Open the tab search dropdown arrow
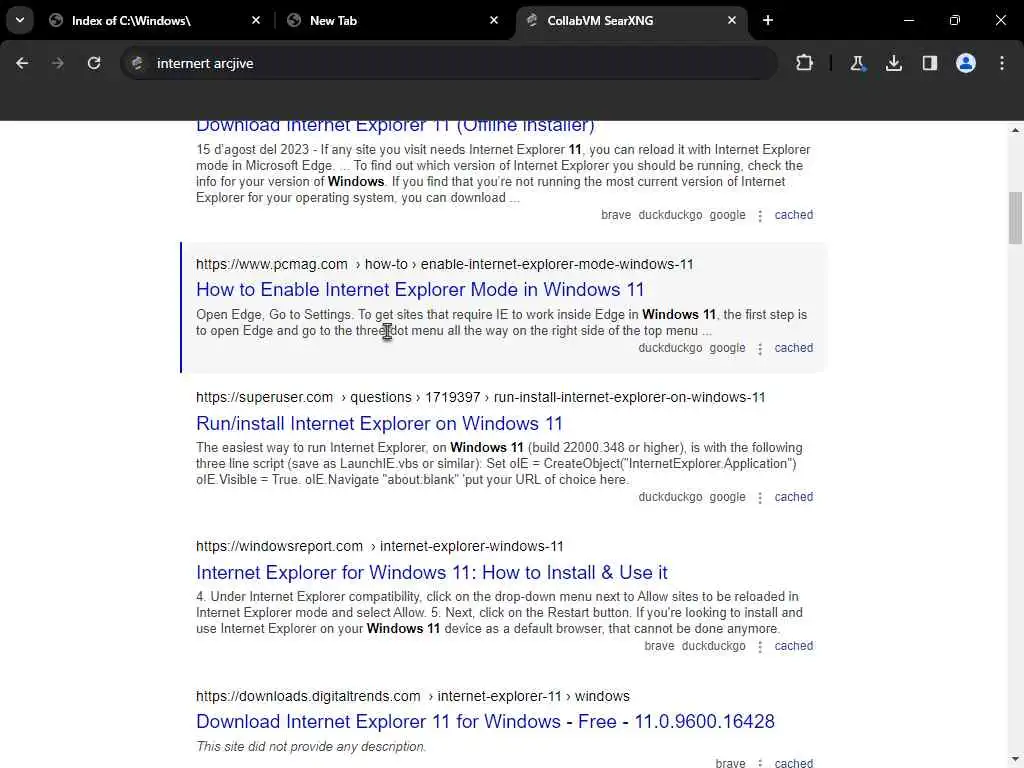 [x=20, y=20]
